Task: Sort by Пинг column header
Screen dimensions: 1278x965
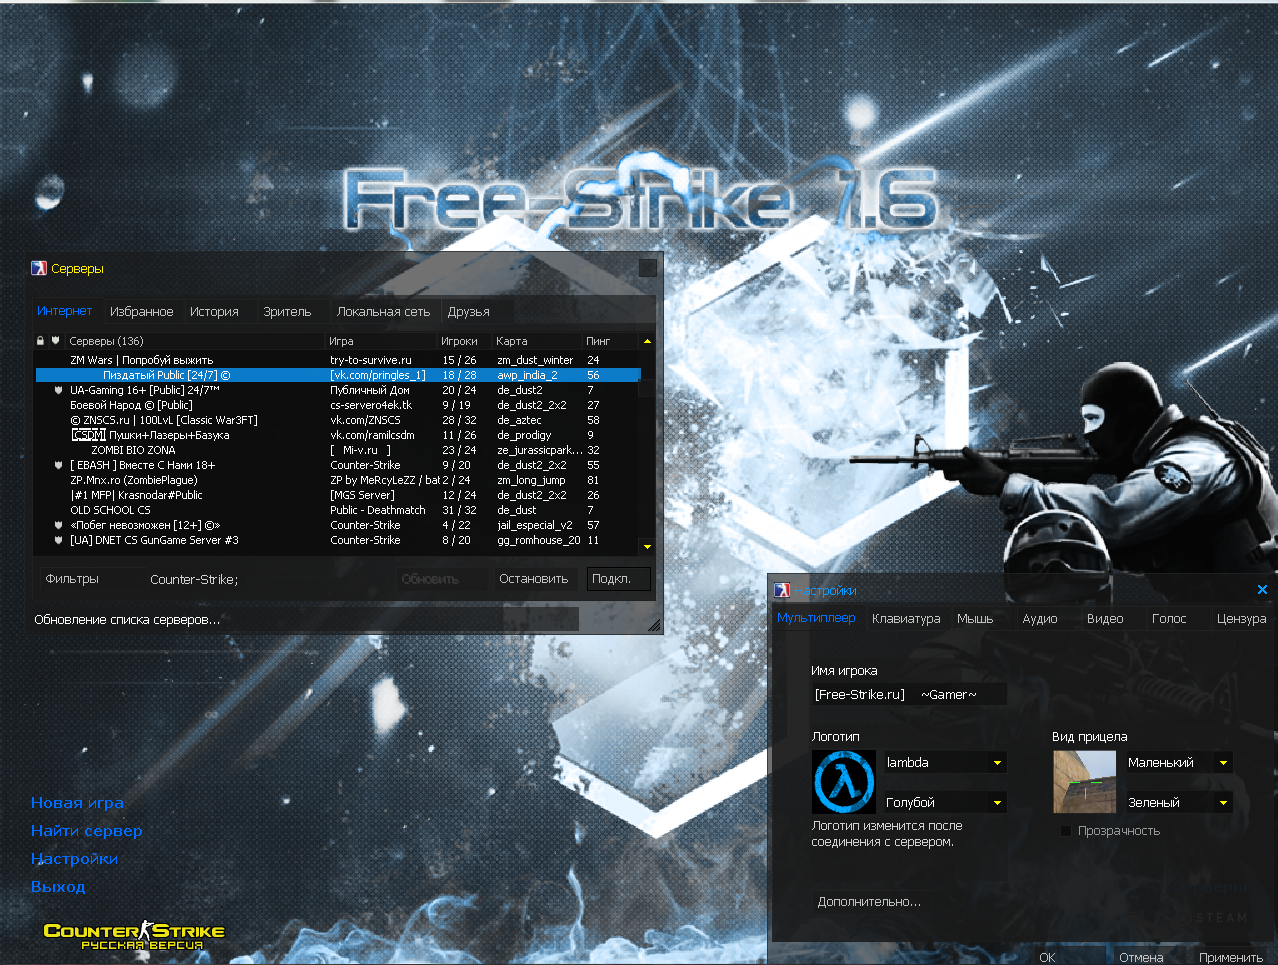Action: click(x=610, y=341)
